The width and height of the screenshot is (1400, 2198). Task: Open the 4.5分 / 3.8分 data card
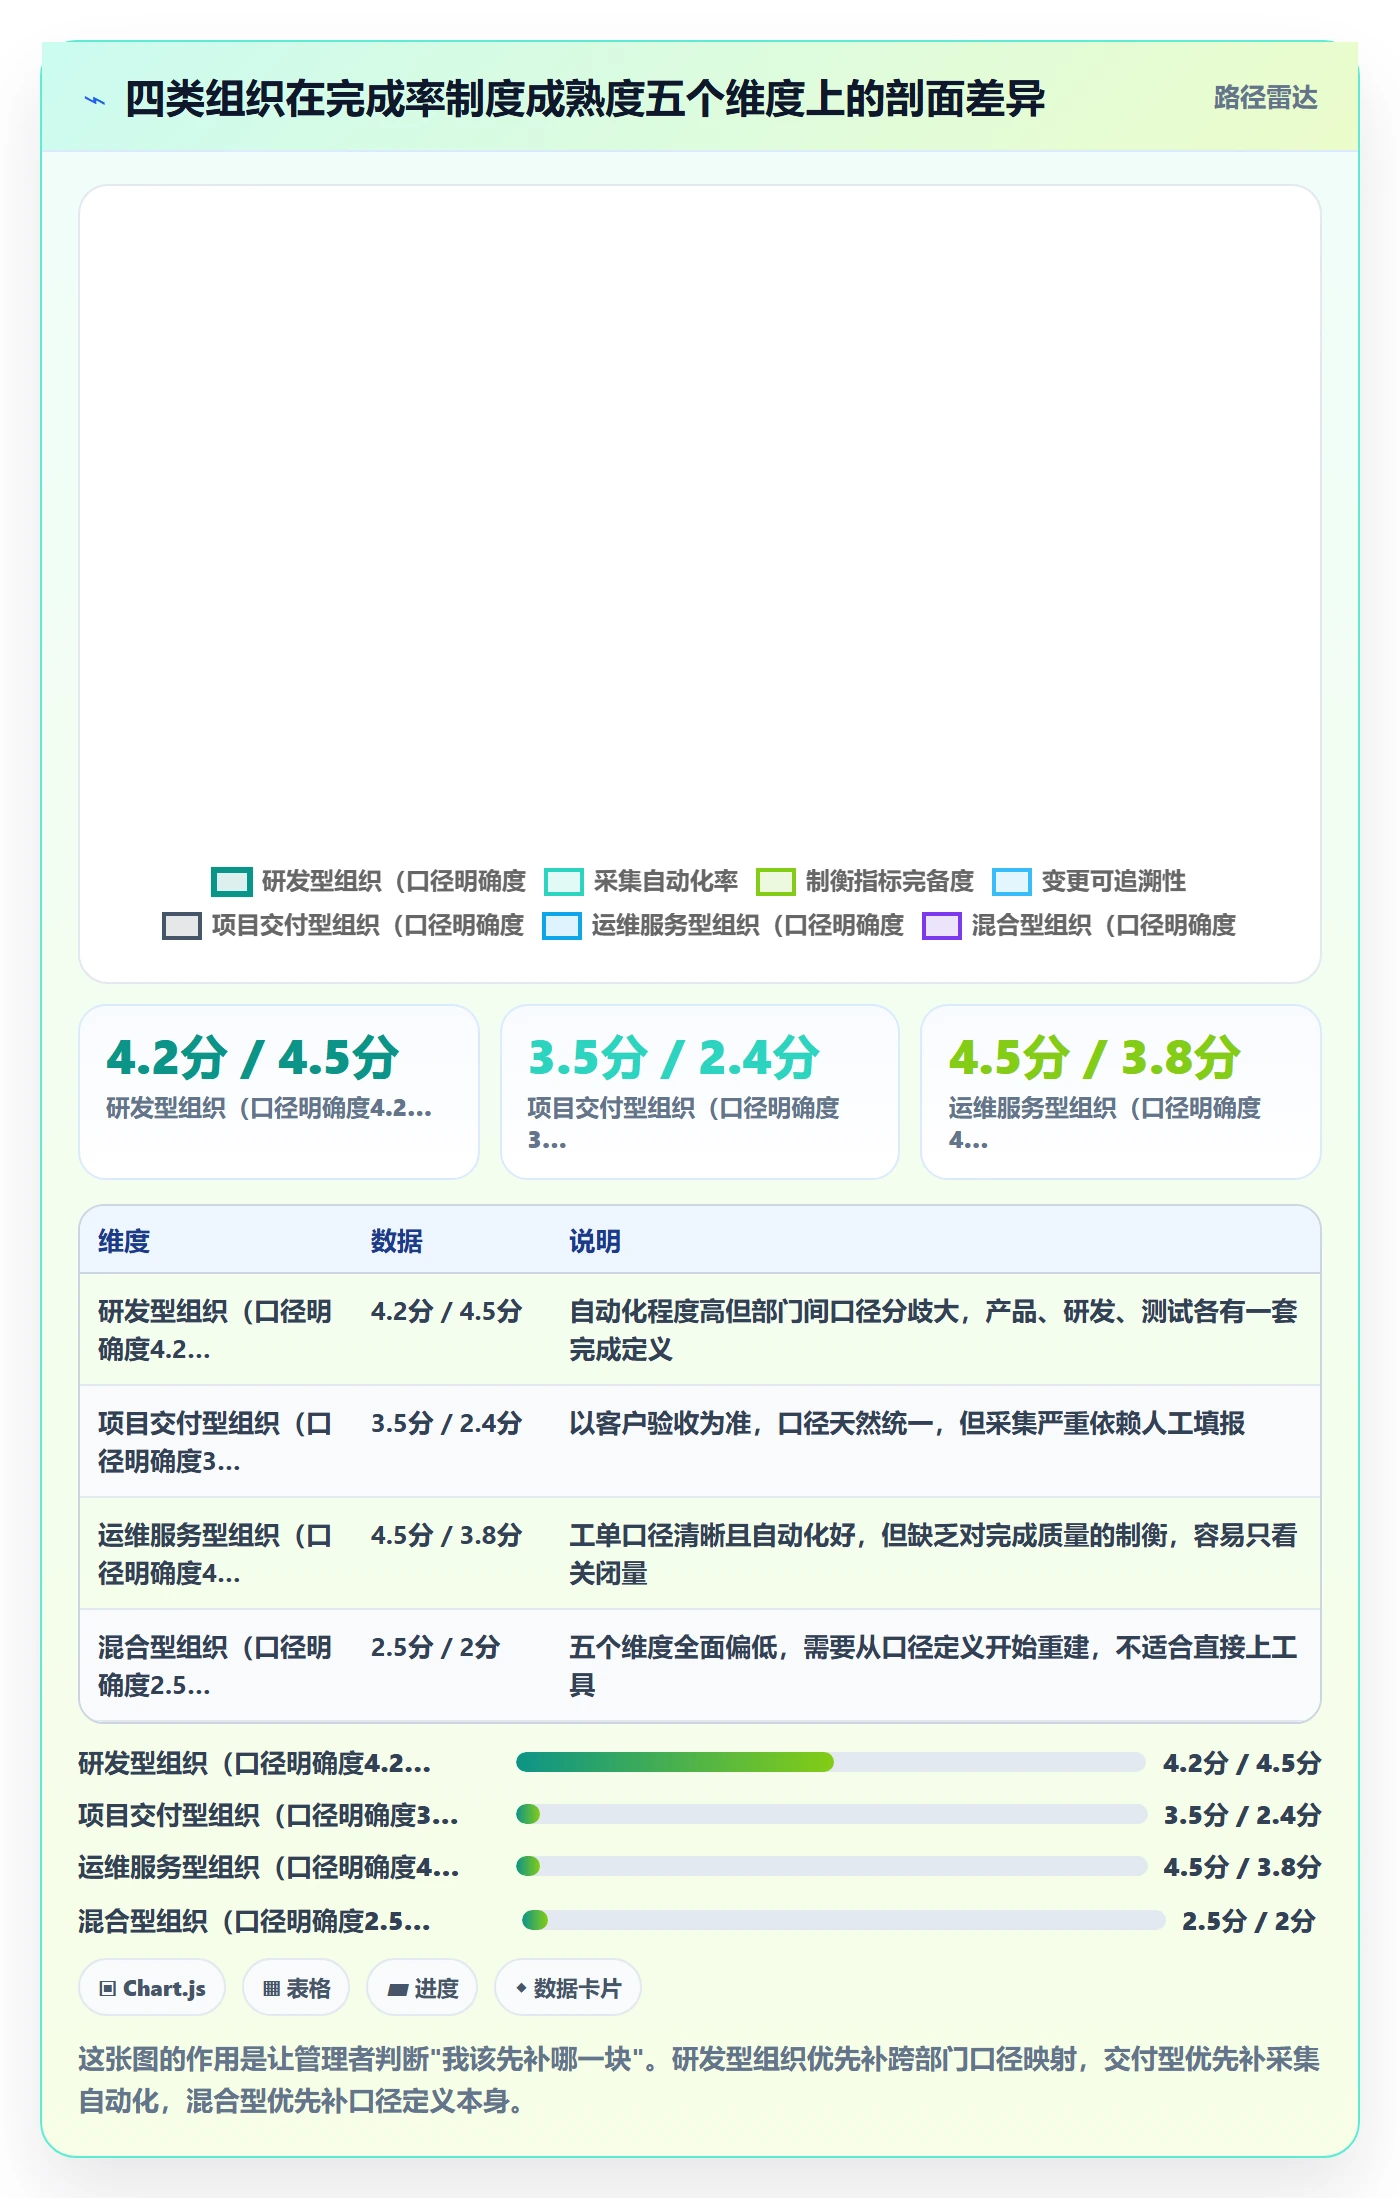tap(1121, 1092)
